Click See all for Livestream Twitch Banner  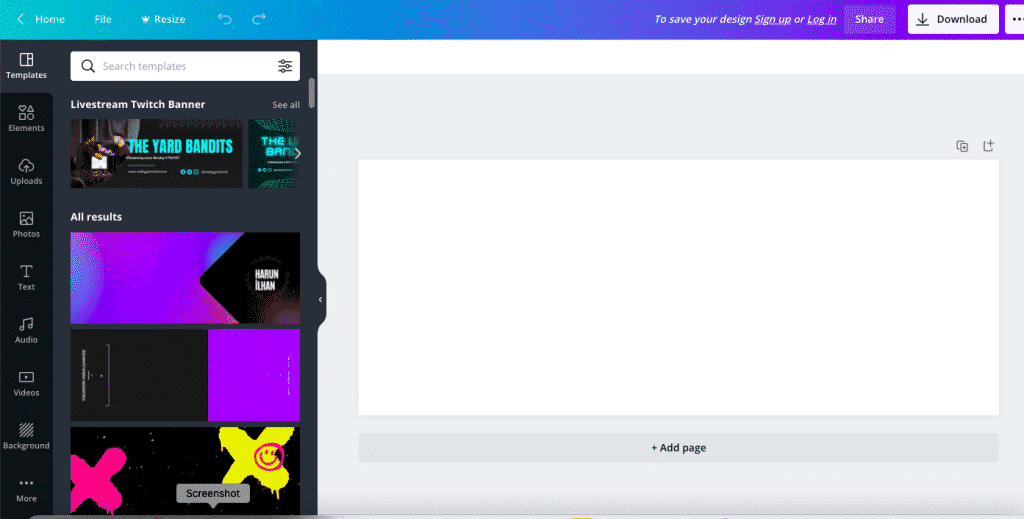(286, 104)
